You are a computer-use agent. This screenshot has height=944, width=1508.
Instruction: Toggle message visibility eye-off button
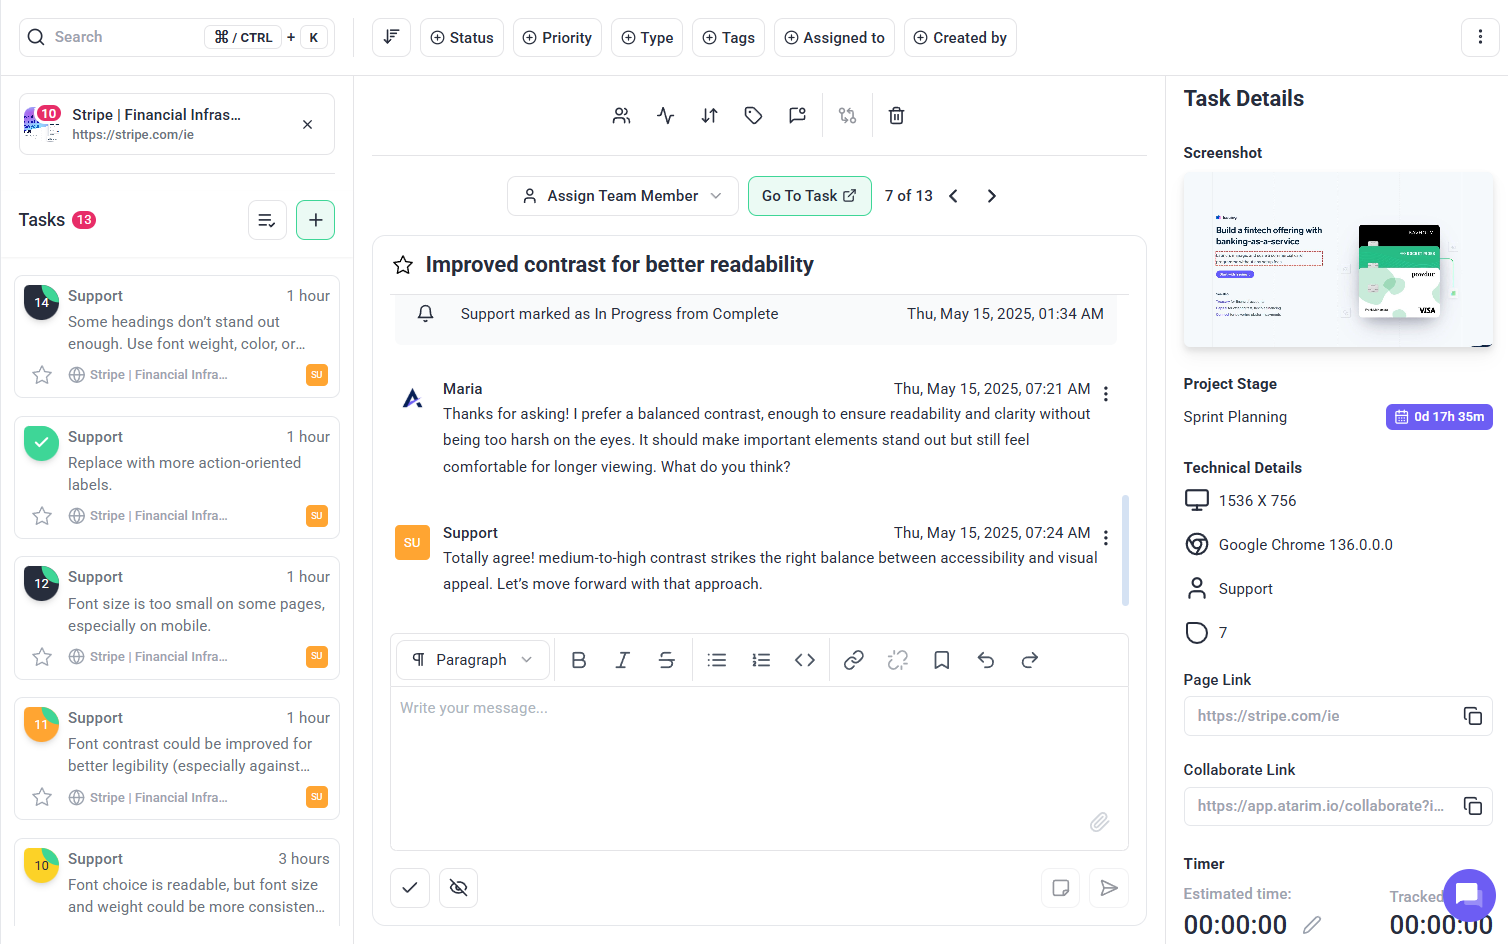(x=459, y=888)
